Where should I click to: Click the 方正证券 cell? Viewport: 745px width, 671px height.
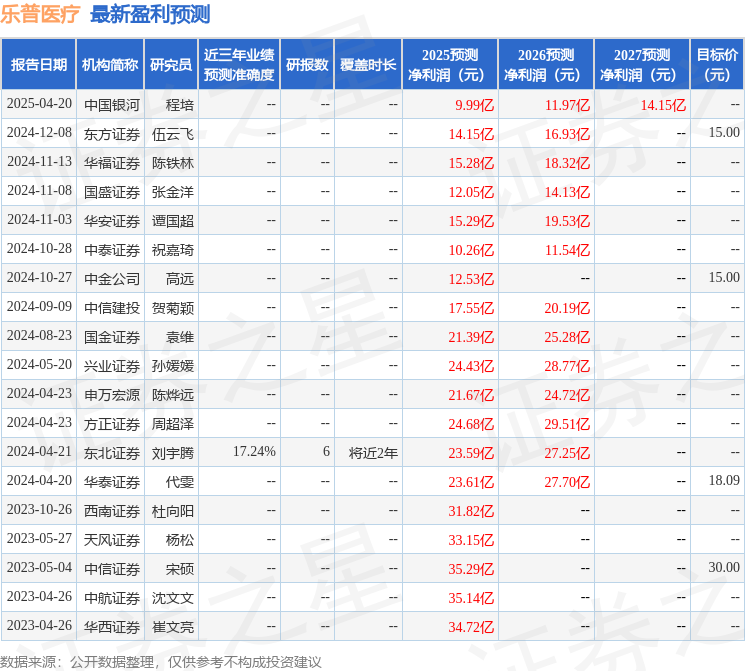point(112,424)
